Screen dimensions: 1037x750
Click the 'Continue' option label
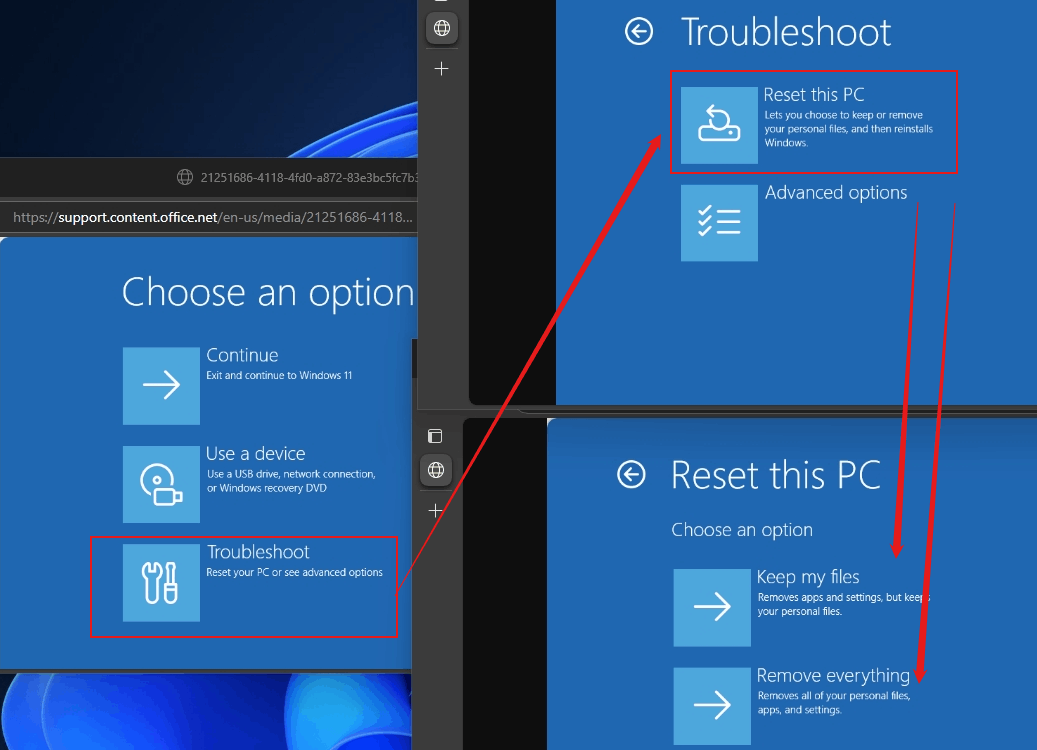tap(242, 355)
